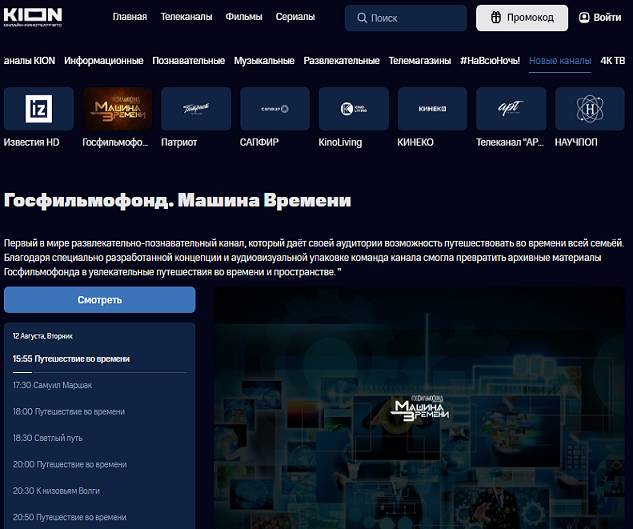Screen dimensions: 633x529
Task: Click the search magnifier icon
Action: pos(362,18)
